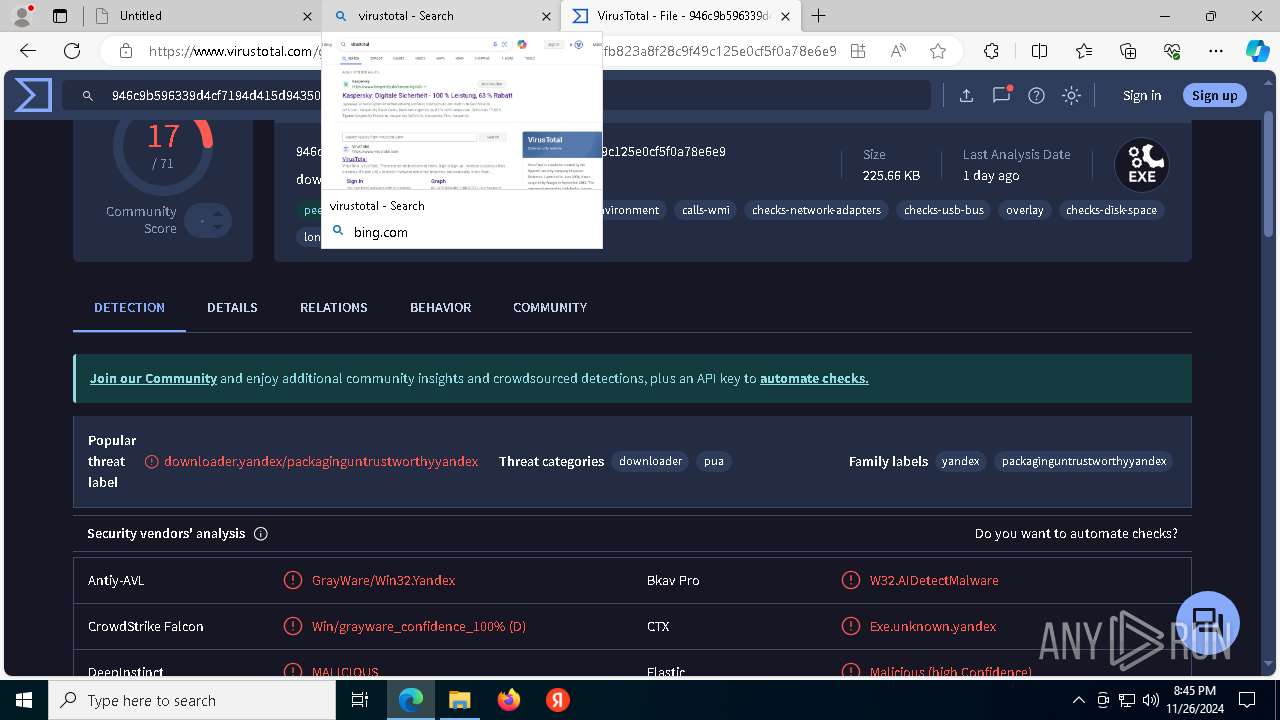The width and height of the screenshot is (1280, 720).
Task: Click Do you want to automate checks
Action: click(x=1076, y=534)
